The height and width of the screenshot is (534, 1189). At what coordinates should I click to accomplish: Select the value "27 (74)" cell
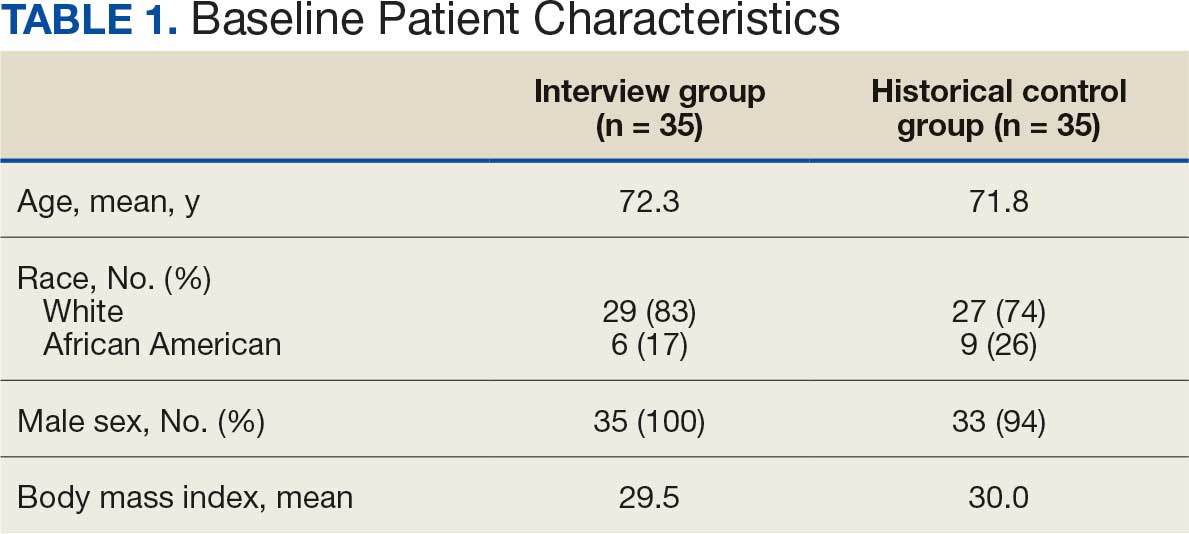click(x=998, y=311)
